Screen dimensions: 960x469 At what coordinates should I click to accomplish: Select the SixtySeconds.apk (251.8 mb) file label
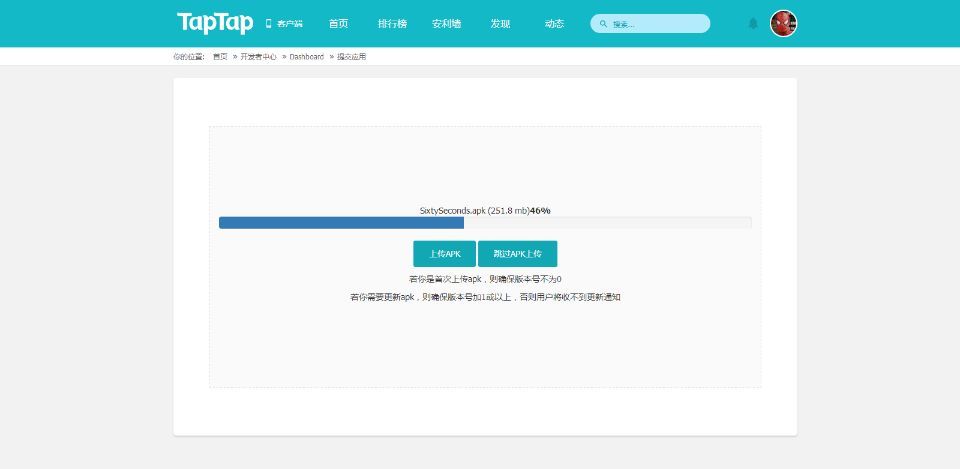[474, 211]
